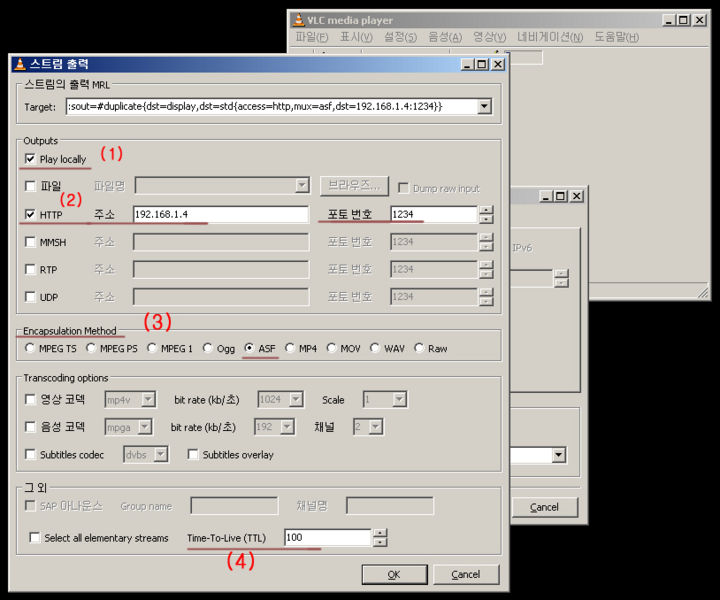This screenshot has height=600, width=720.
Task: Select Raw encapsulation
Action: pyautogui.click(x=419, y=348)
